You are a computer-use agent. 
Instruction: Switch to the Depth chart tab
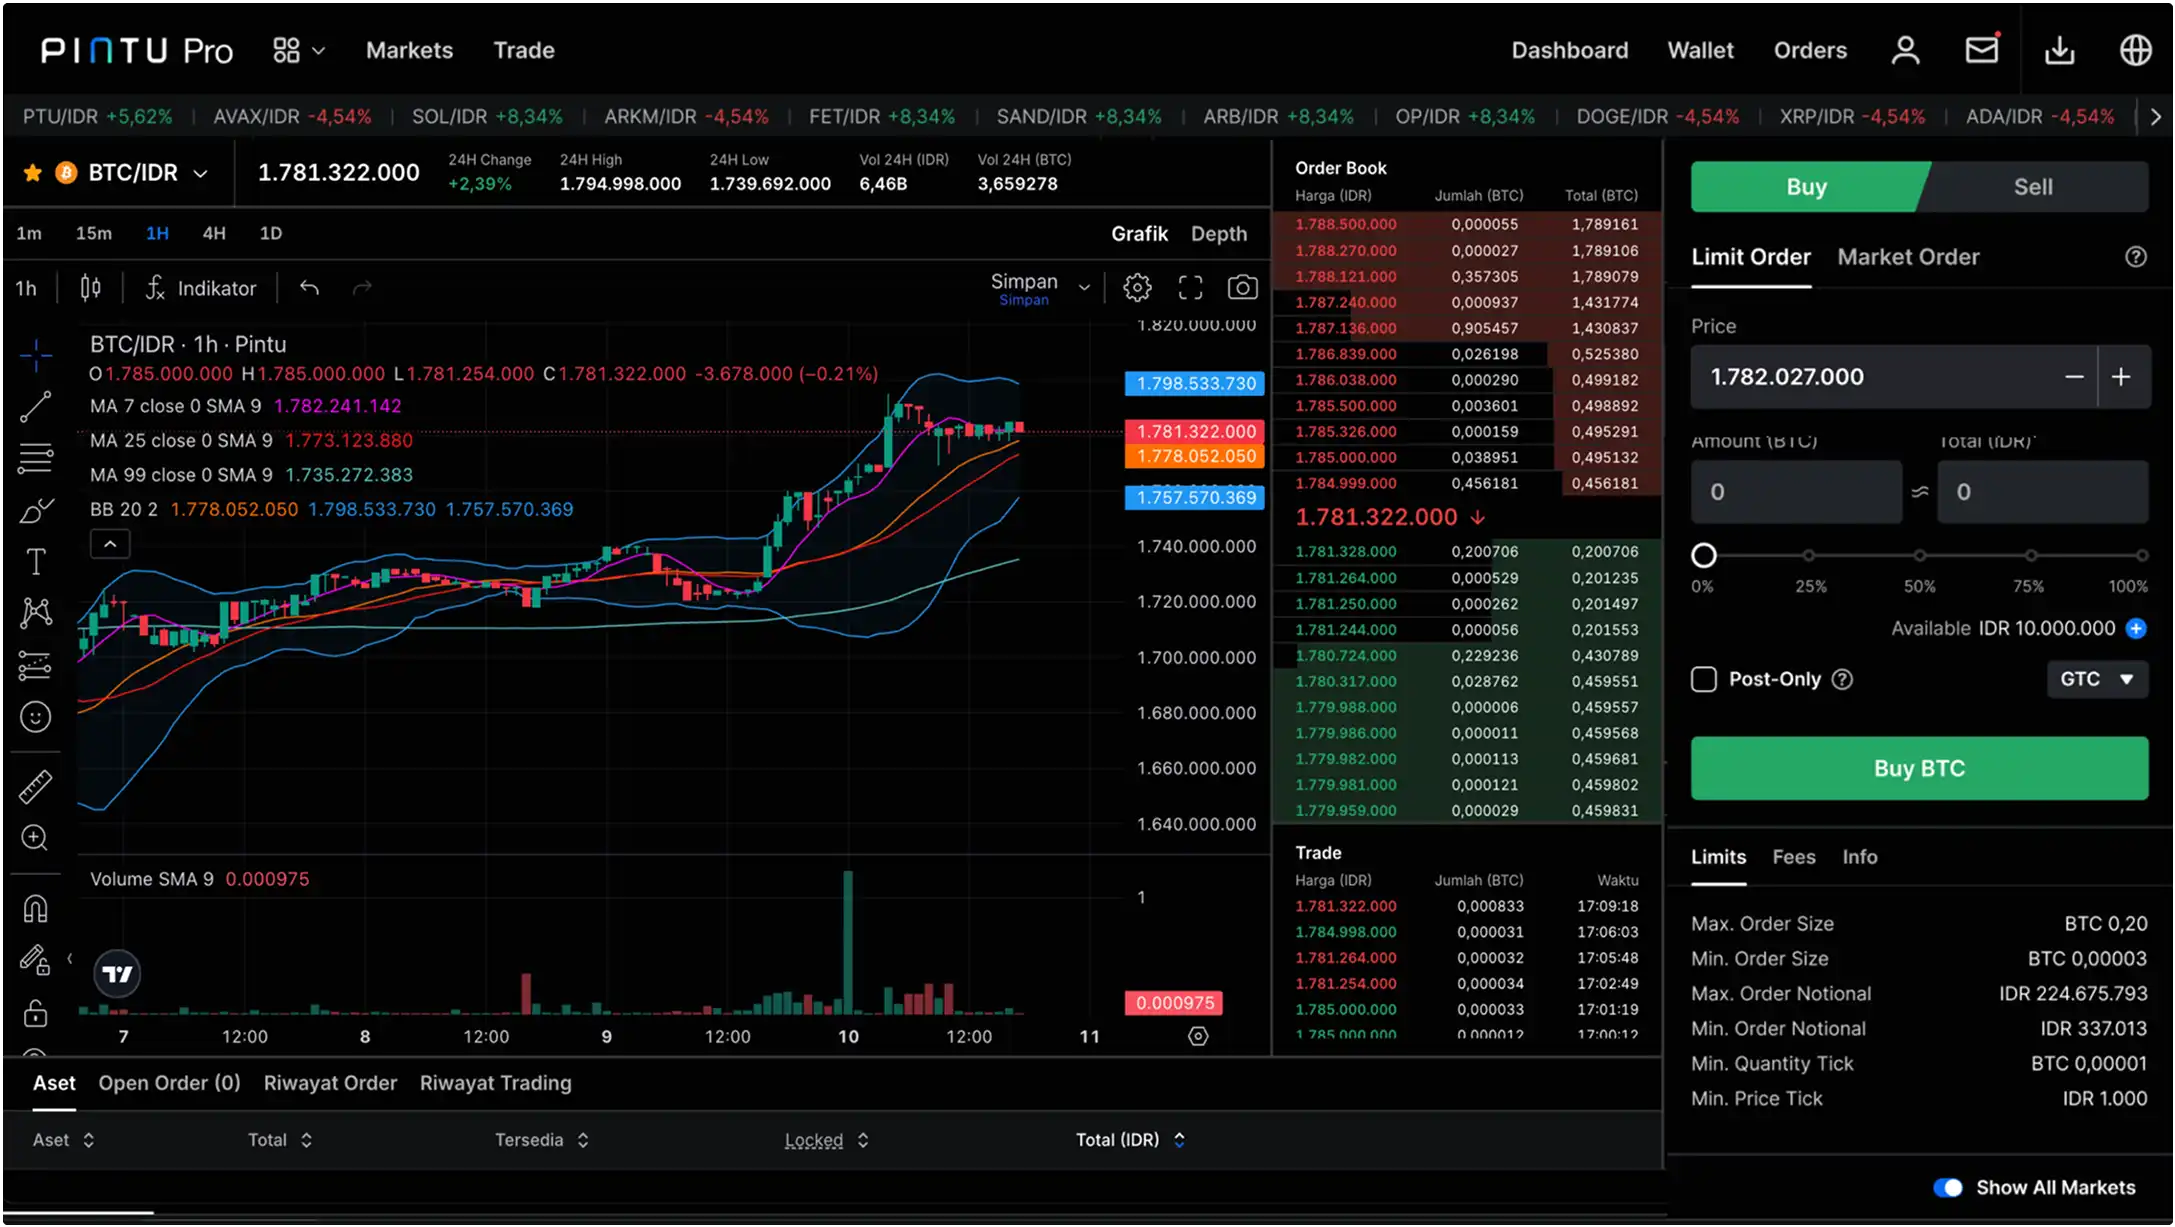pyautogui.click(x=1218, y=233)
